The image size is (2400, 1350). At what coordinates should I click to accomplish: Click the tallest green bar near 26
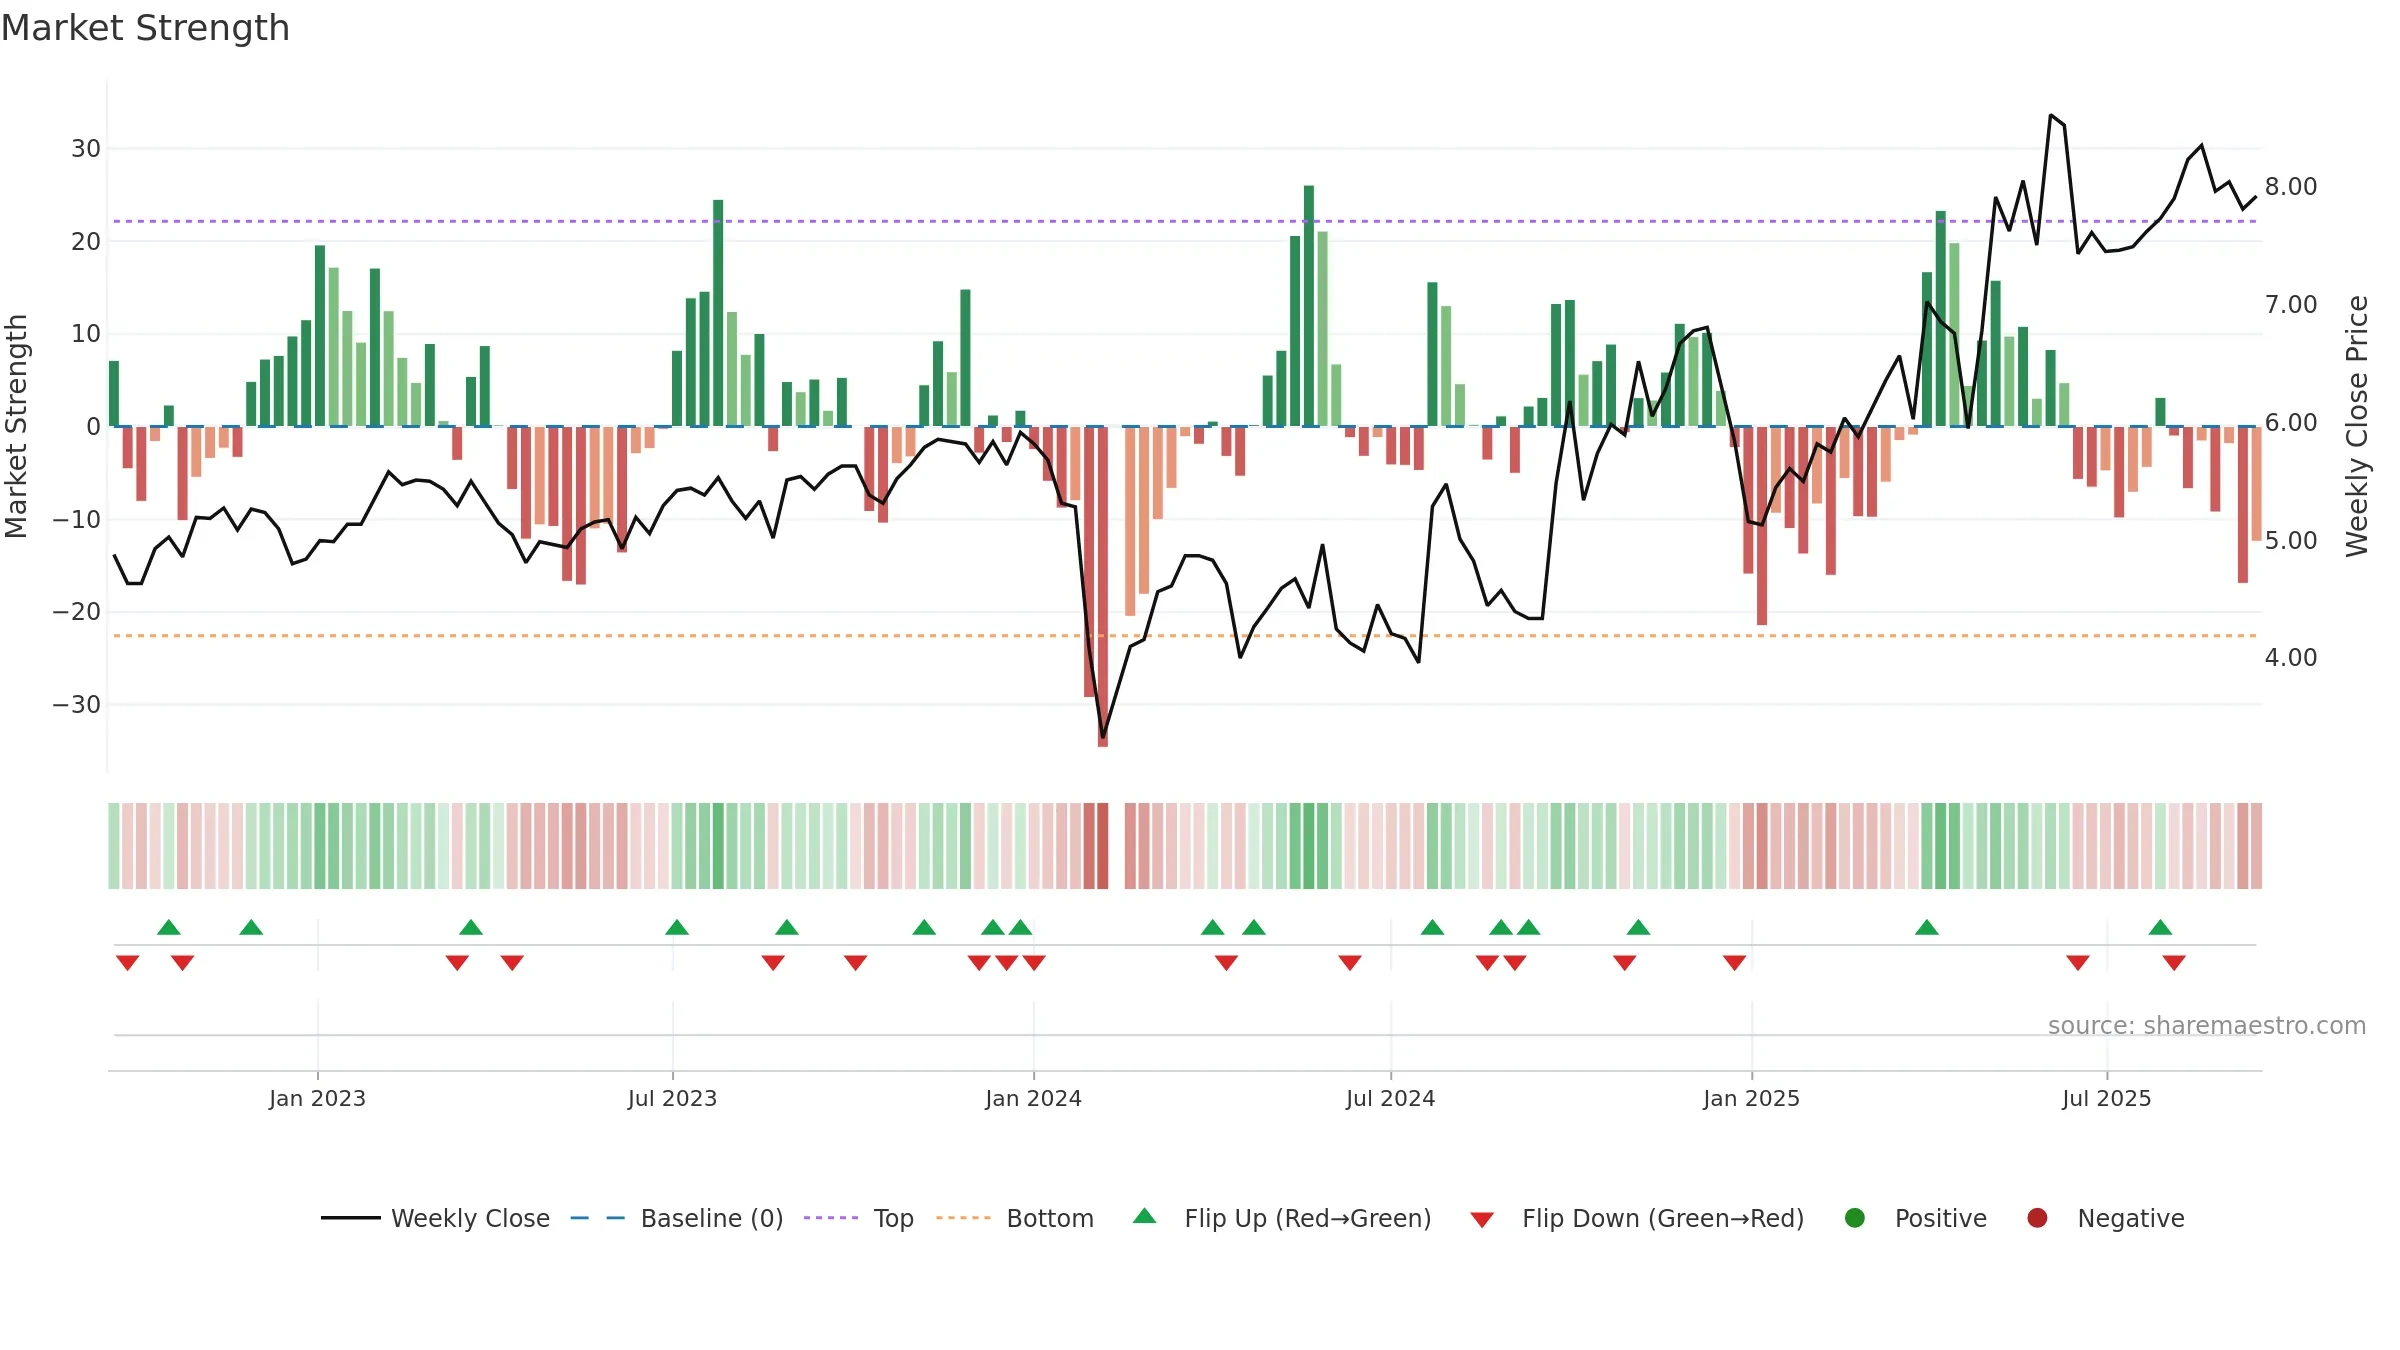1309,306
